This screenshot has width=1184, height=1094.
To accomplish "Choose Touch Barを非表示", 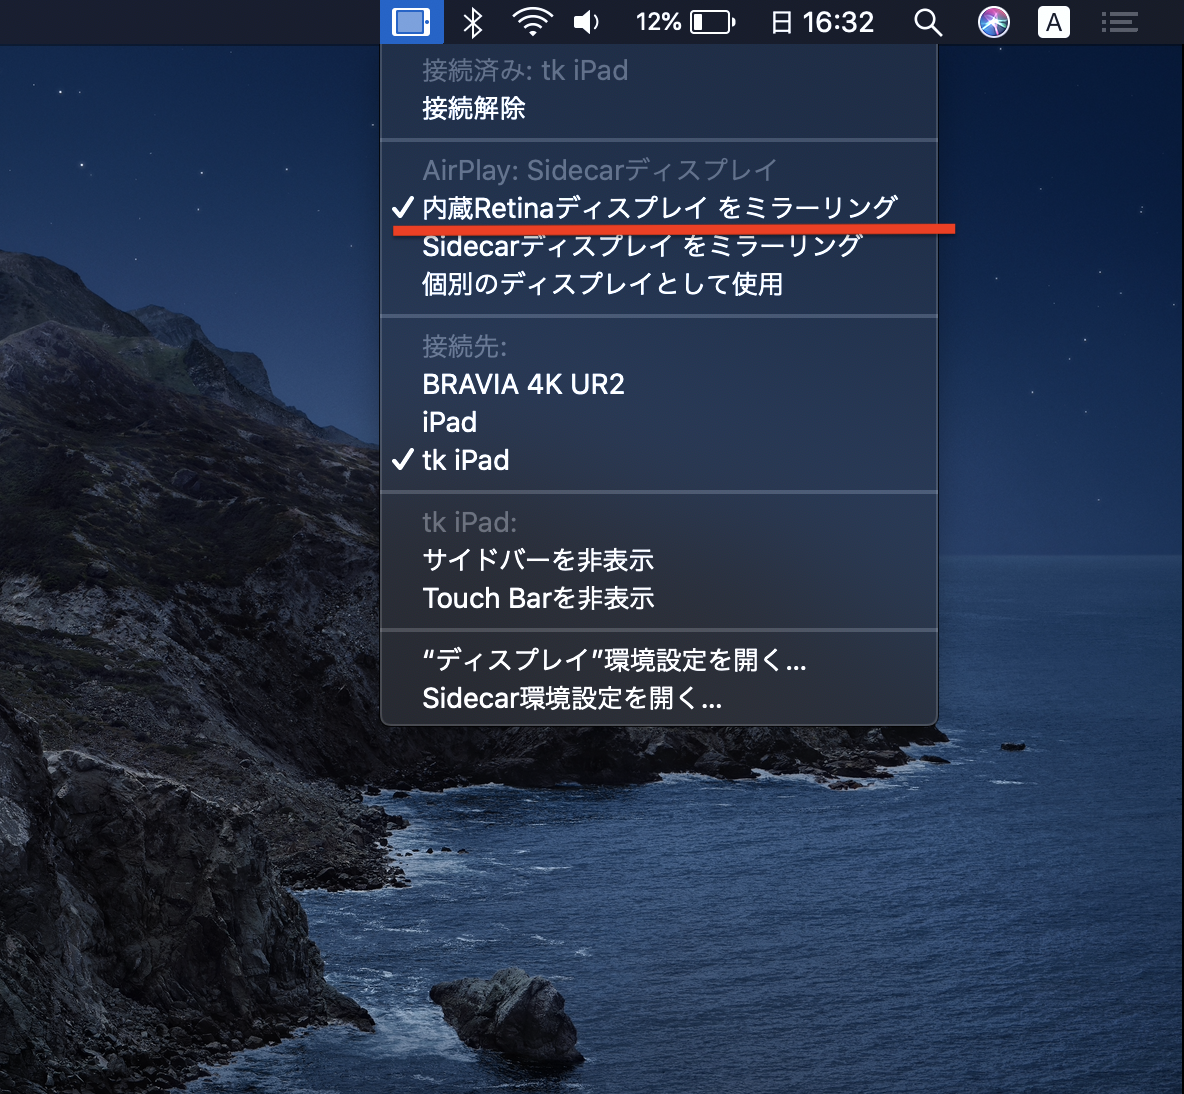I will [x=658, y=598].
